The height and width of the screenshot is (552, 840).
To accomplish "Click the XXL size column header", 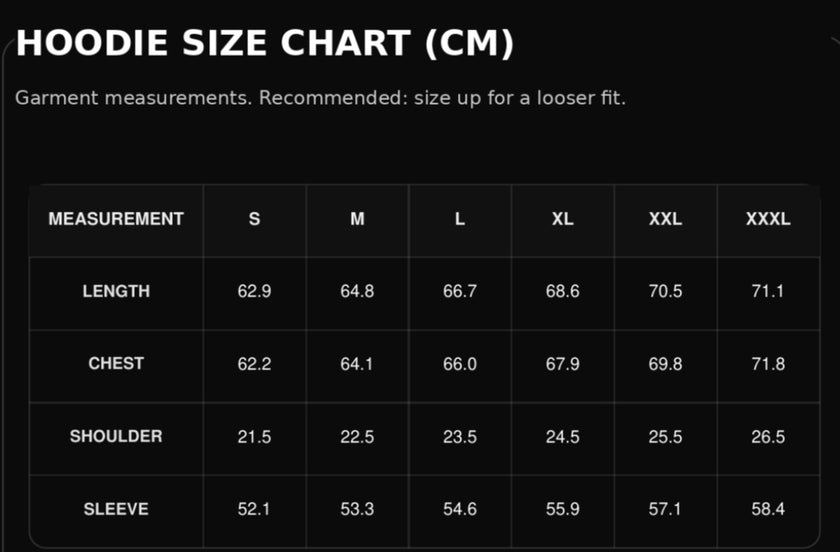I will (665, 219).
